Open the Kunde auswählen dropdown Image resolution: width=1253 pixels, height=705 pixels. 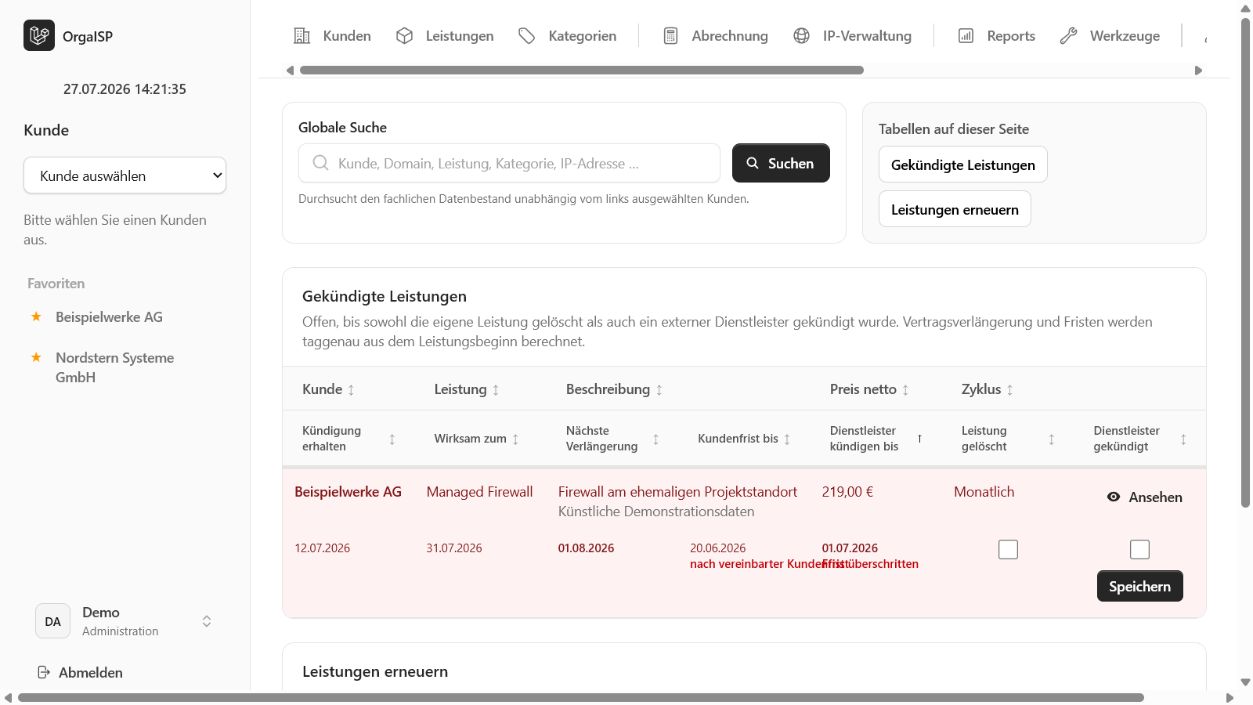point(125,176)
